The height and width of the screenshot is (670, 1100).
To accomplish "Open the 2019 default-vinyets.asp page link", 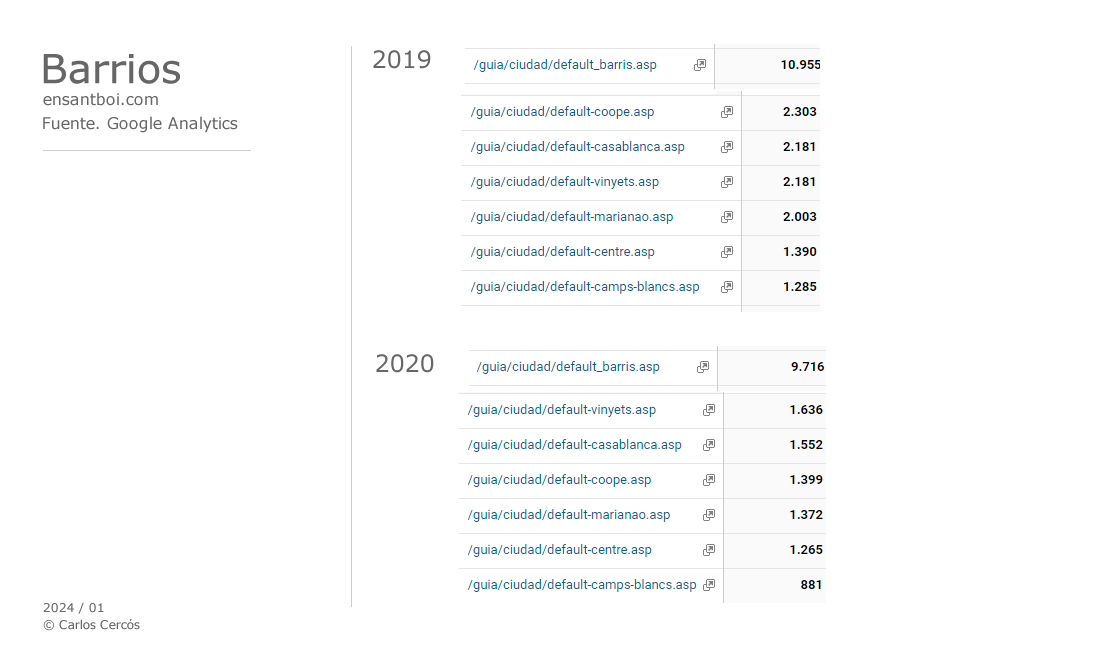I will tap(565, 182).
